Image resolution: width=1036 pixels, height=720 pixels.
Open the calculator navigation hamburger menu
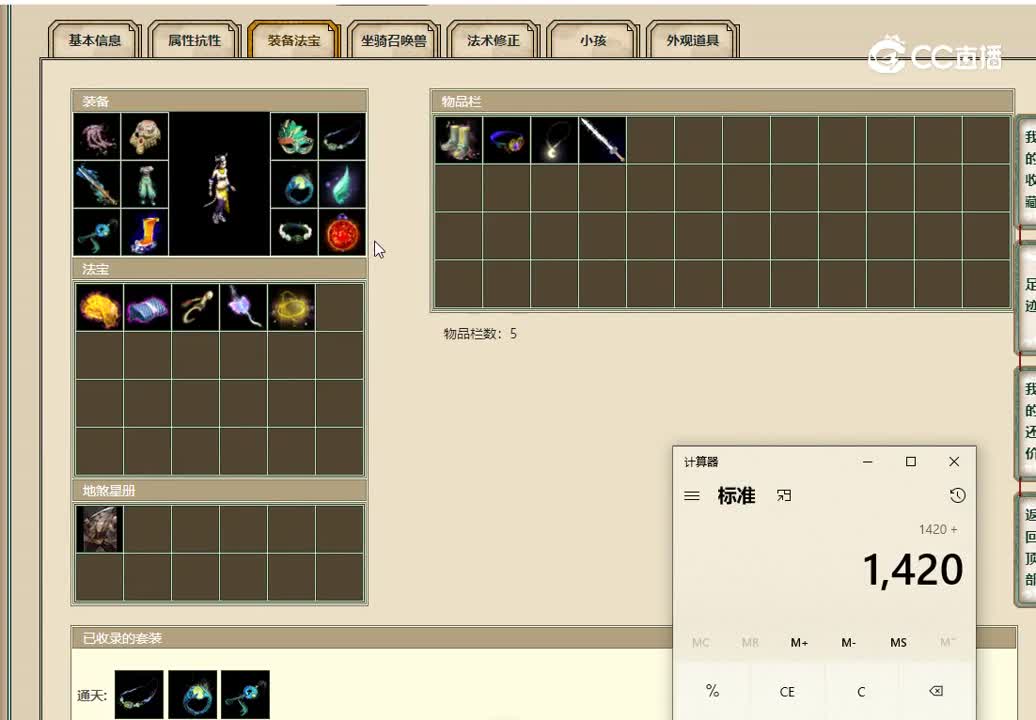coord(692,495)
